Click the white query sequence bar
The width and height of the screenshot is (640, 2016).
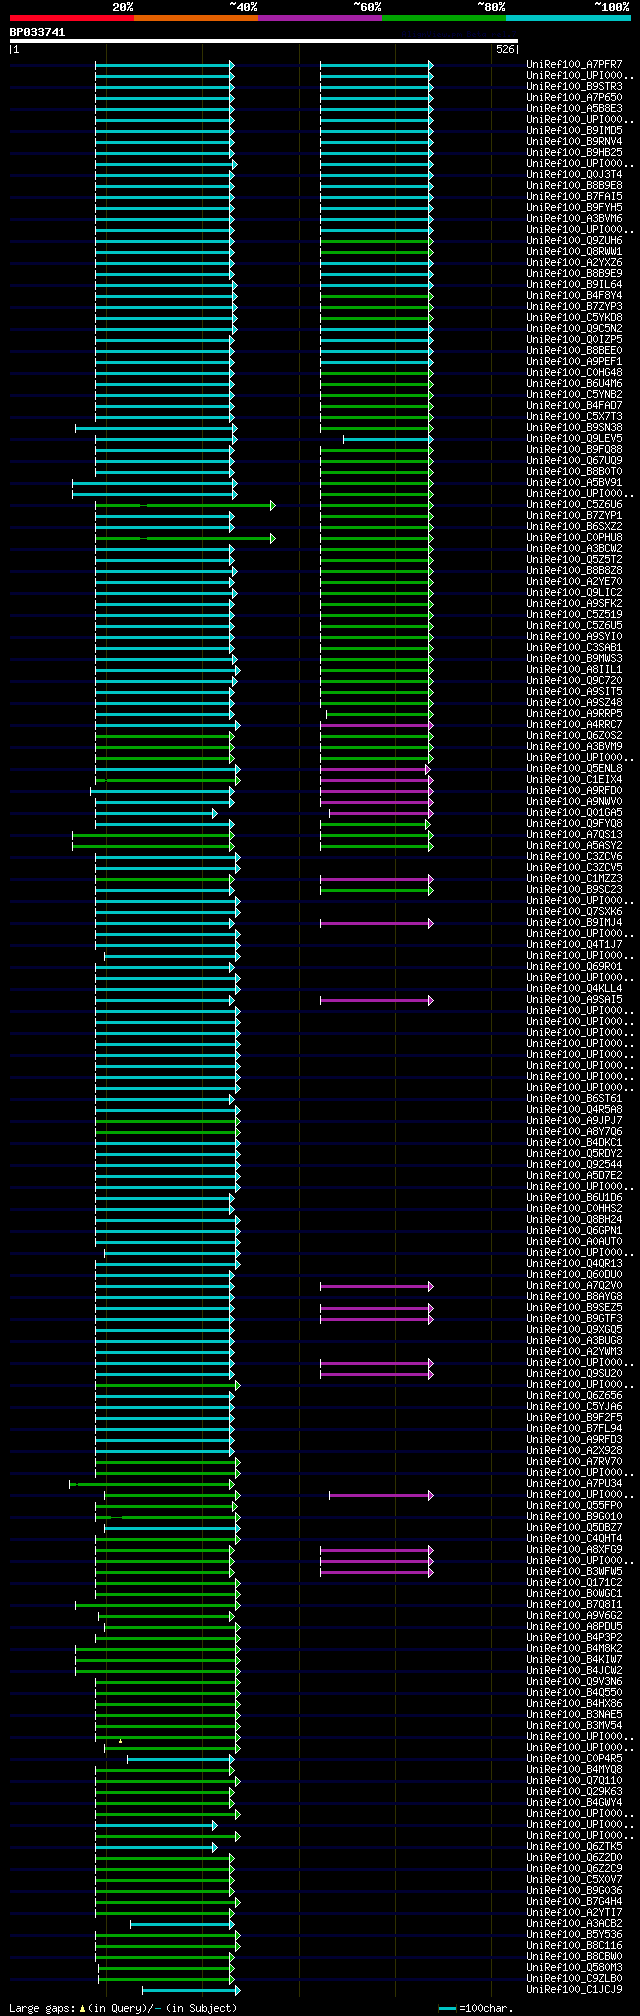pos(264,41)
